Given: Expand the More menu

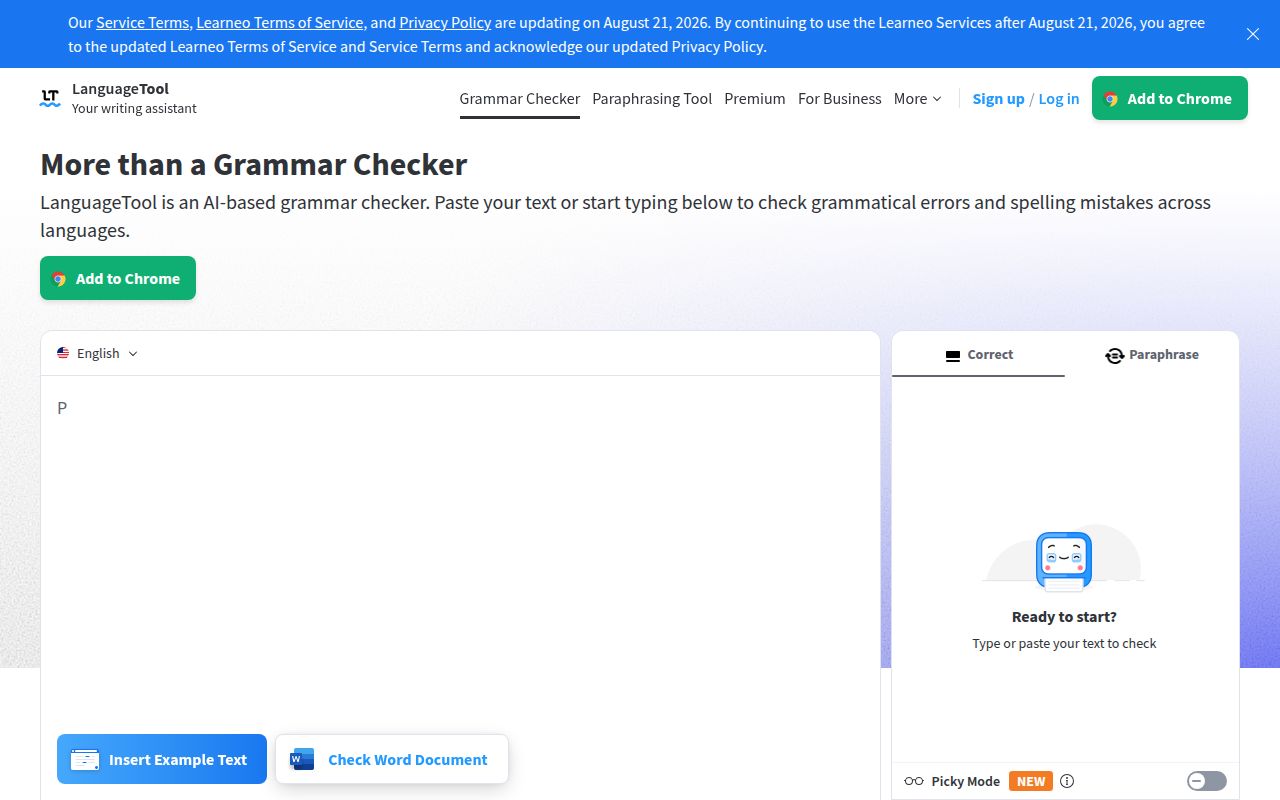Looking at the screenshot, I should 918,98.
